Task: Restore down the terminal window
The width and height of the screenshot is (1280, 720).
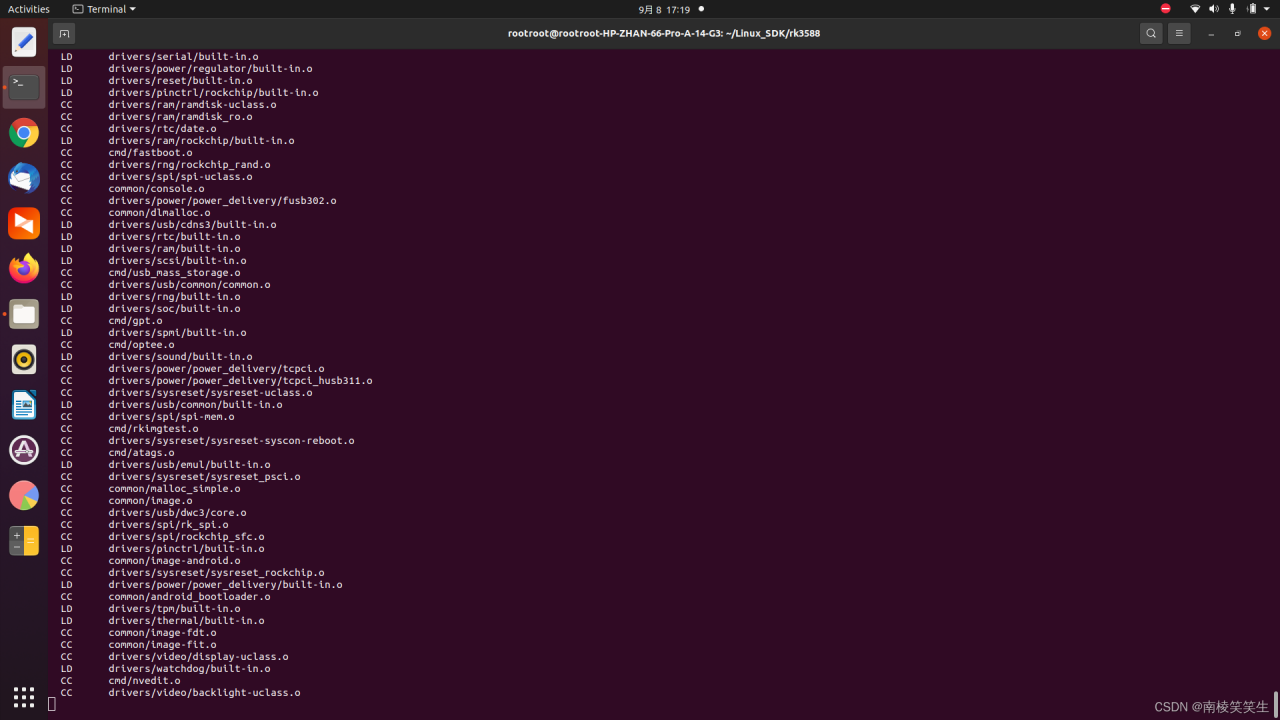Action: tap(1238, 33)
